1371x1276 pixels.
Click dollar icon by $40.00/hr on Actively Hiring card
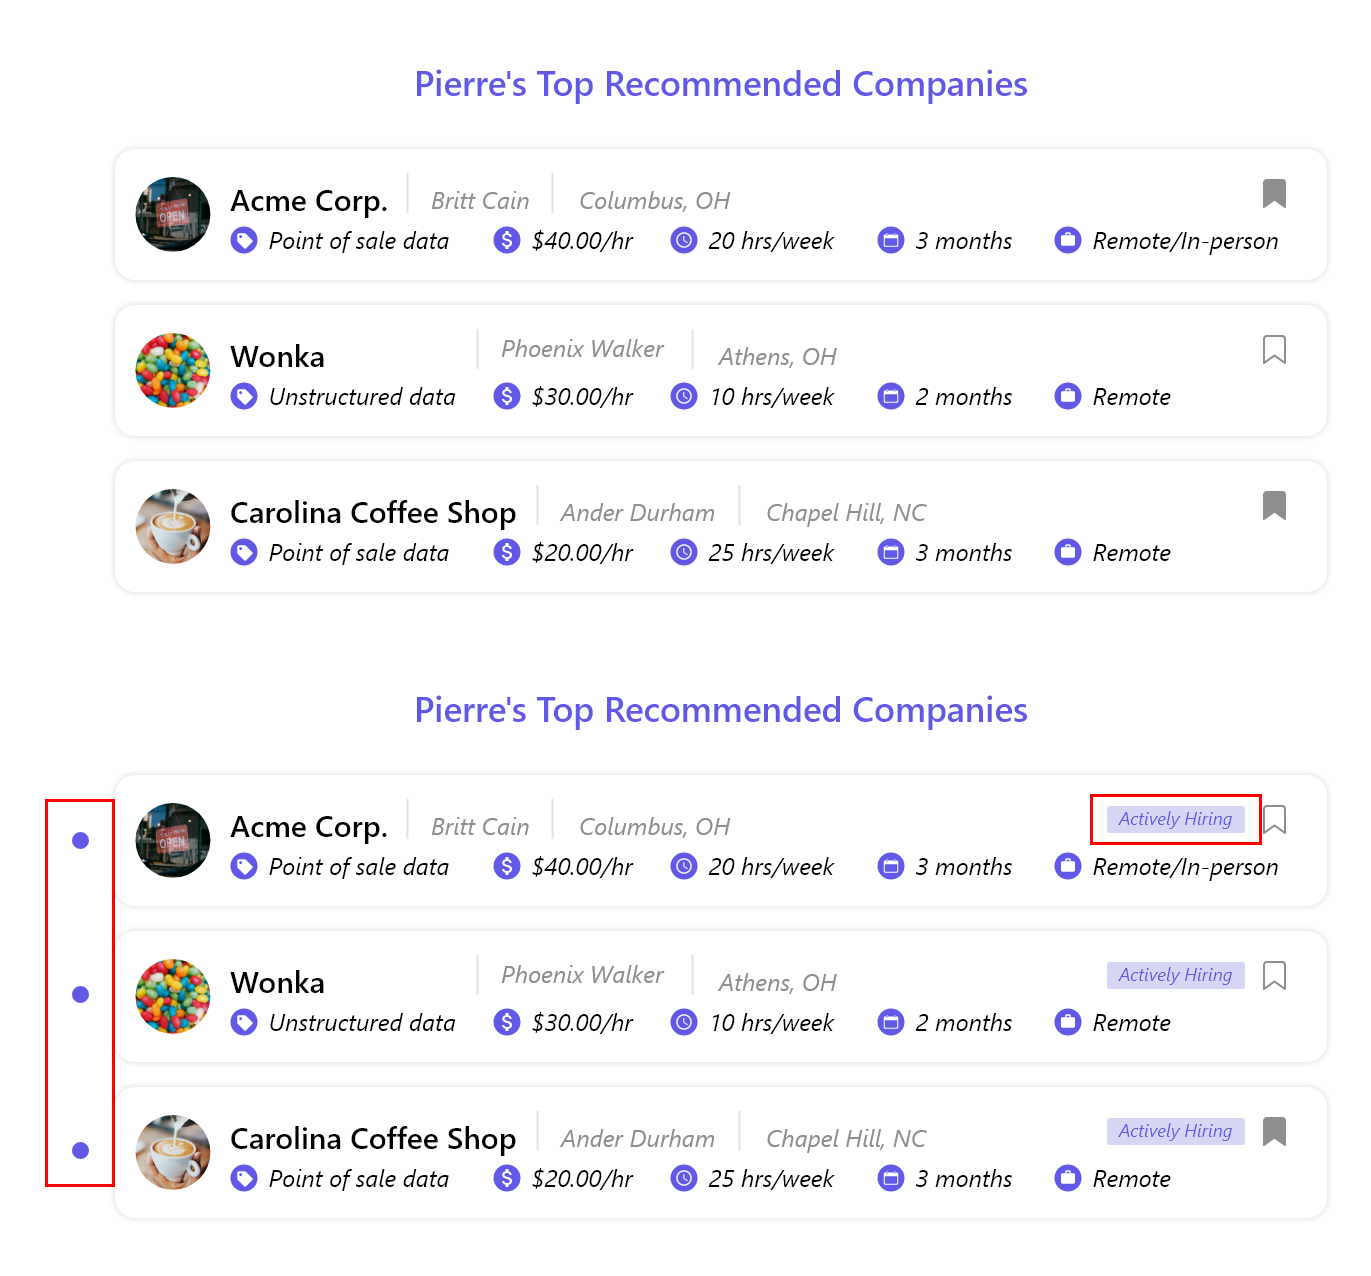pyautogui.click(x=507, y=866)
